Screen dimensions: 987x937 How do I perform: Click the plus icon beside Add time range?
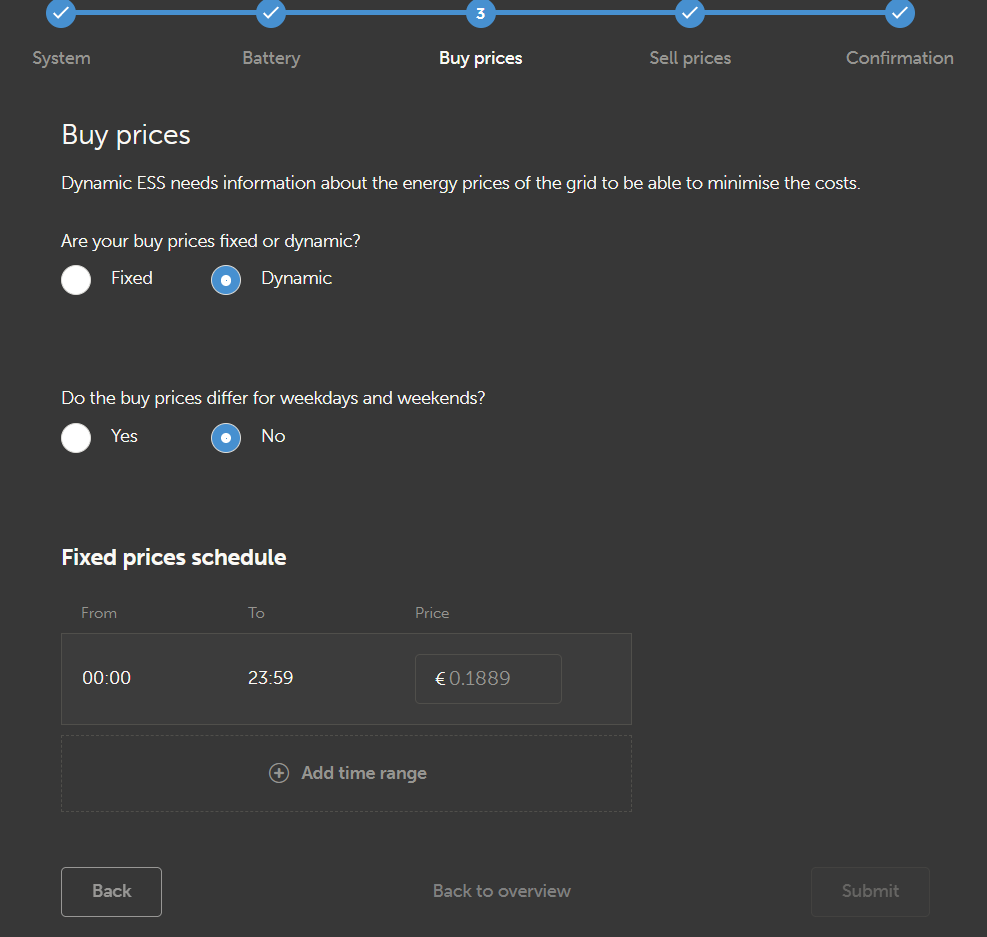tap(280, 773)
